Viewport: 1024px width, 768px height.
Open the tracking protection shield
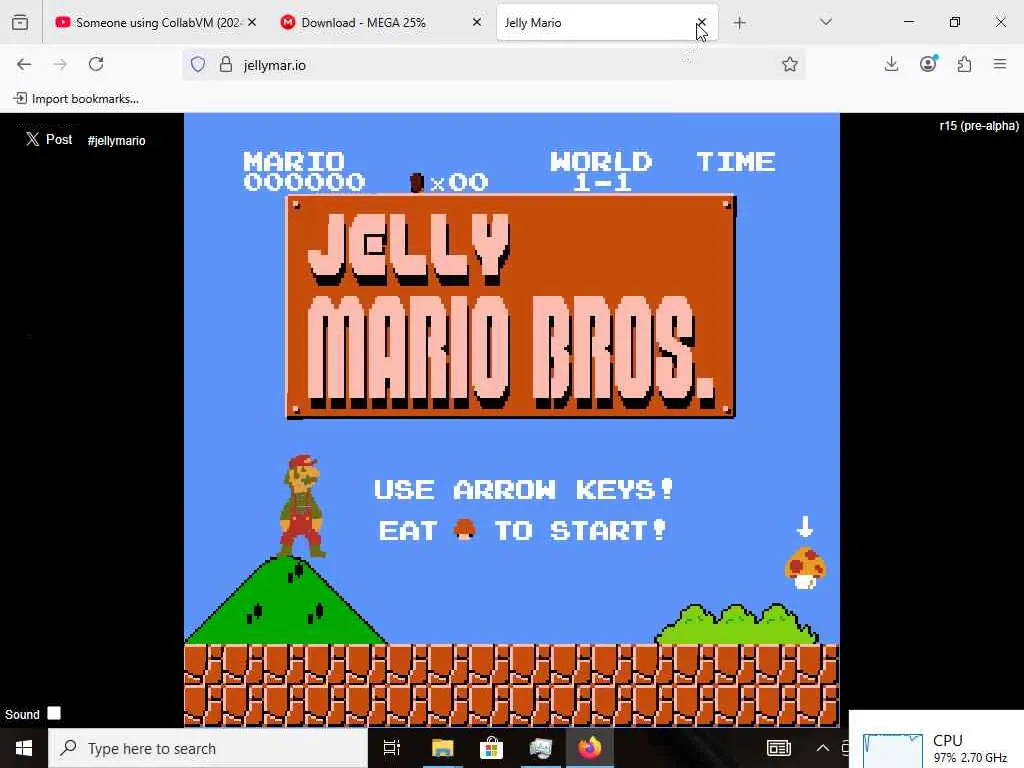click(x=198, y=64)
